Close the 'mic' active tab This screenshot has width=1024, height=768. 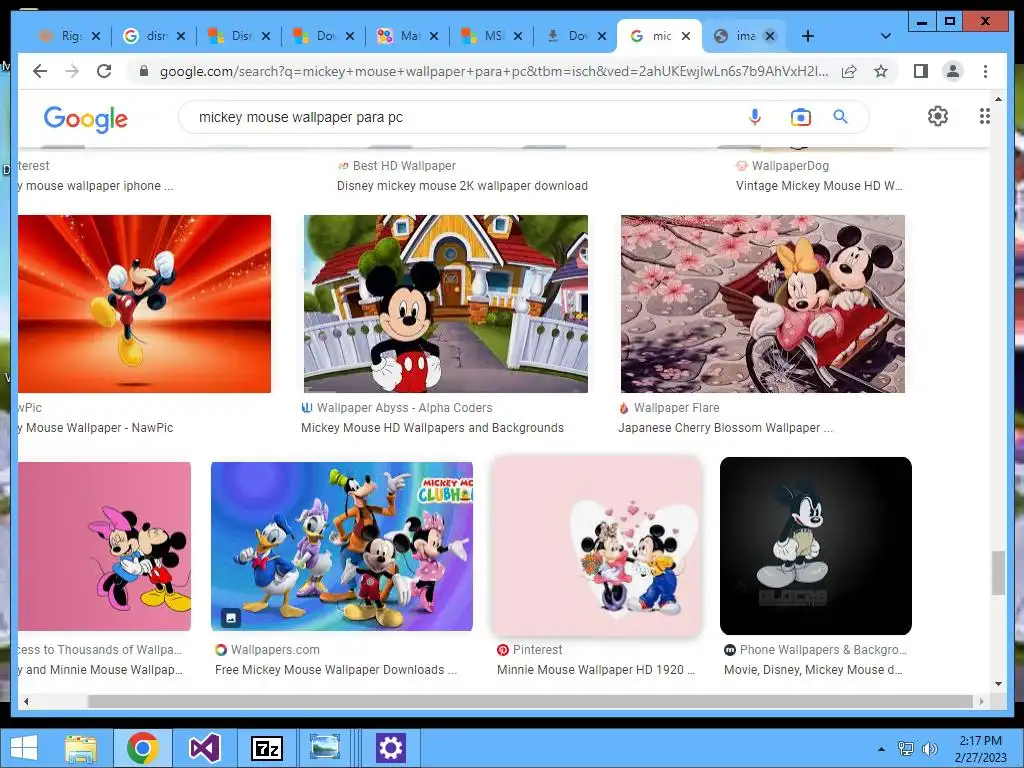click(686, 36)
